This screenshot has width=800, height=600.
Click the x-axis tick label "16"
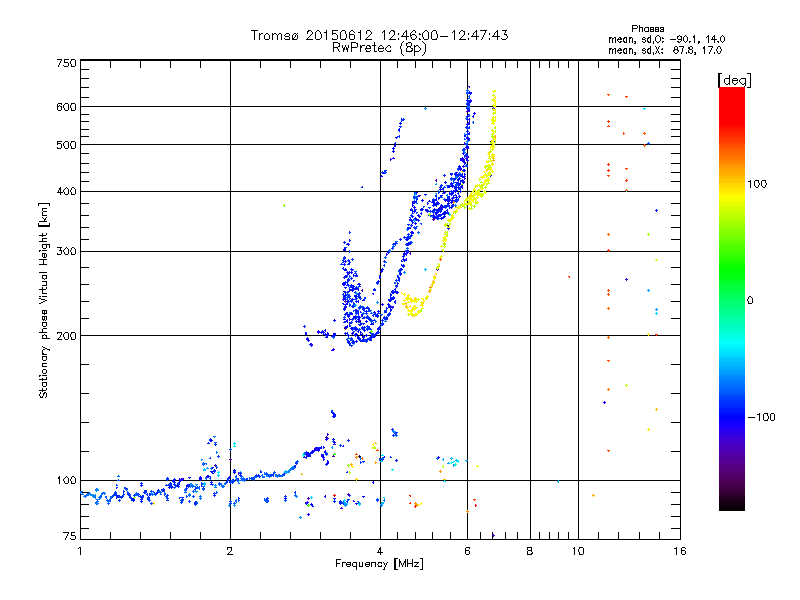[680, 551]
